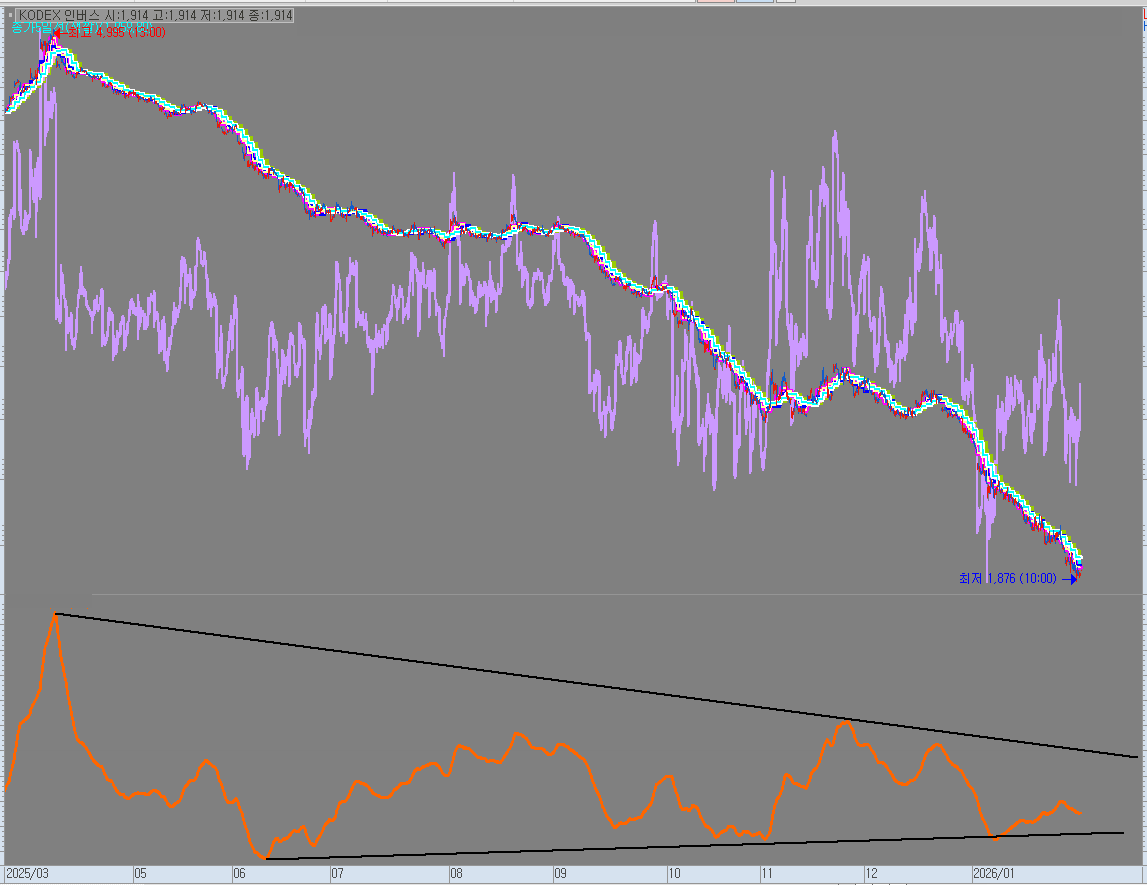Click the blue arrow at the 최저 marker
Image resolution: width=1147 pixels, height=885 pixels.
click(x=1071, y=579)
